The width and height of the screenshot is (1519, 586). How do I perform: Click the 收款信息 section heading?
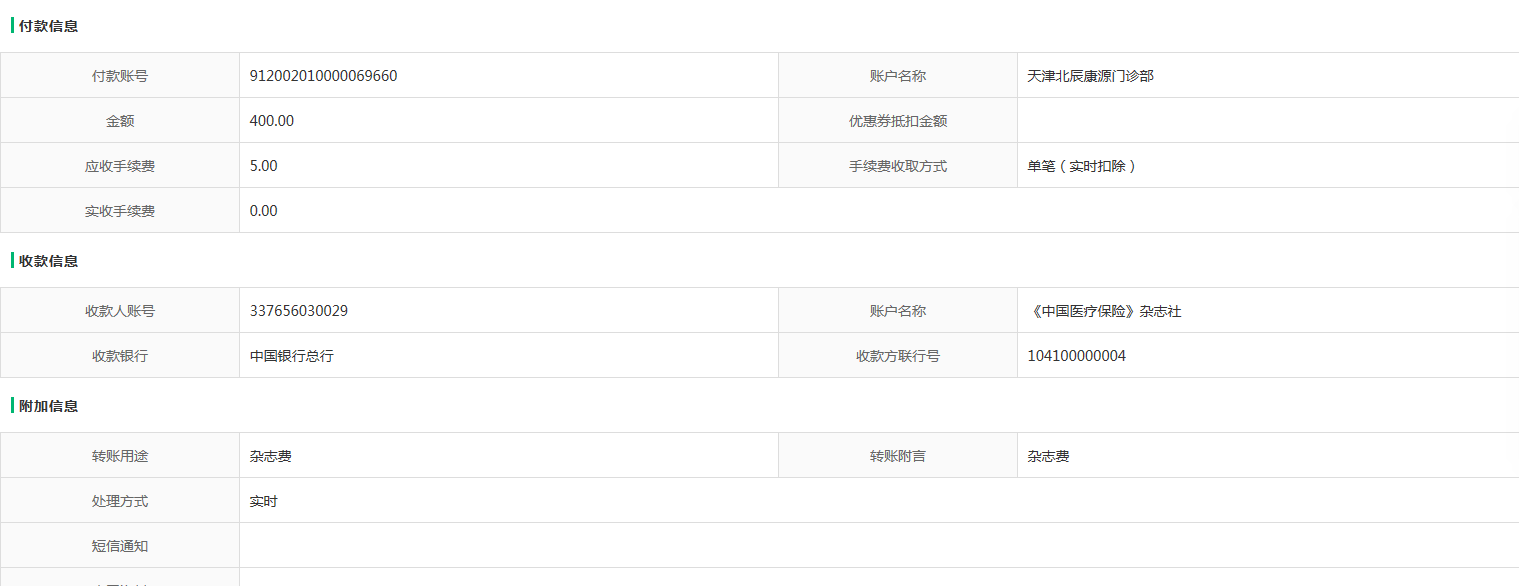(48, 261)
